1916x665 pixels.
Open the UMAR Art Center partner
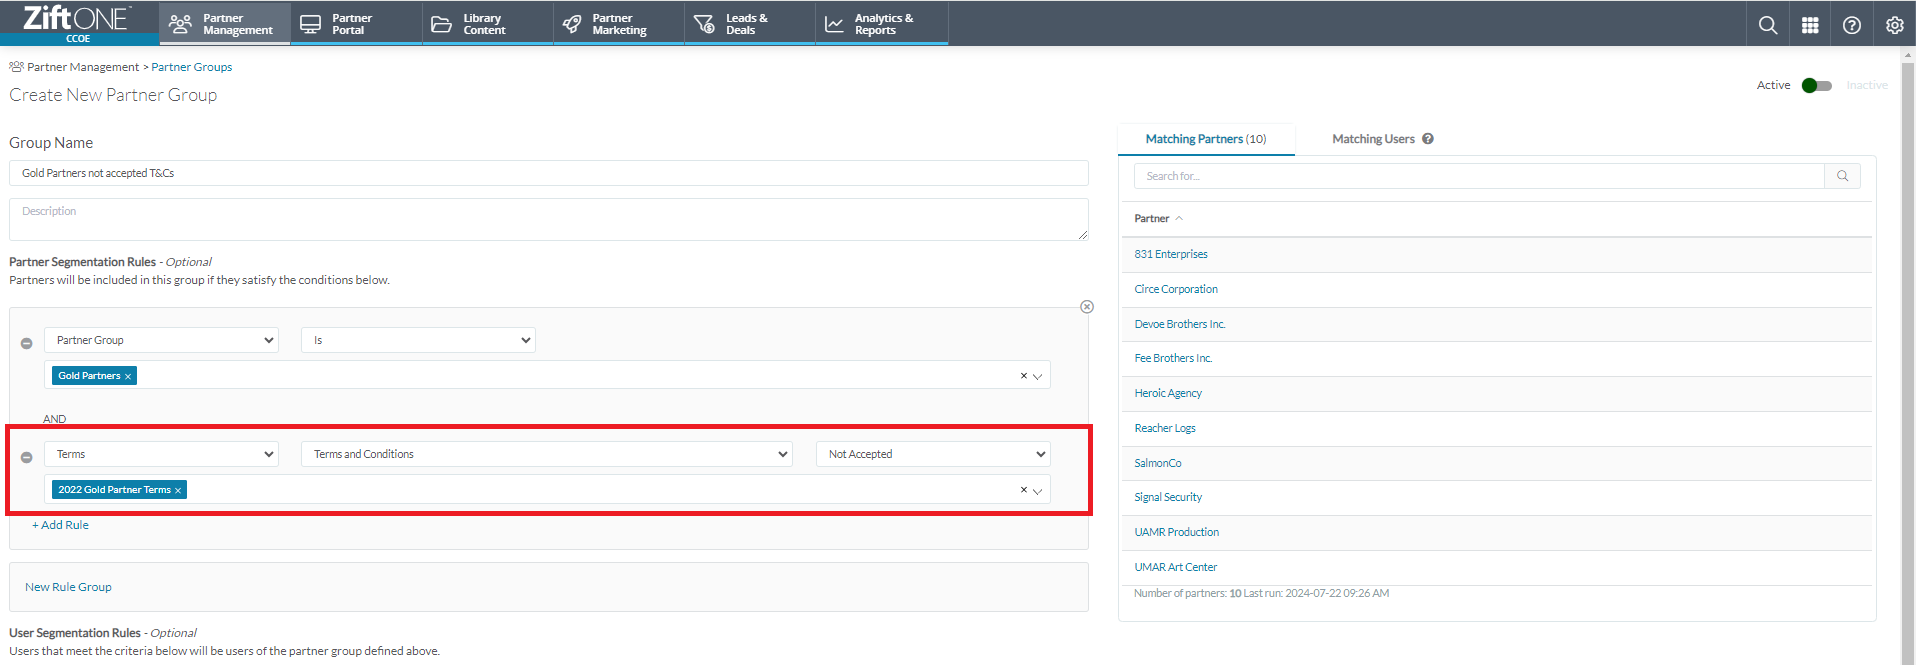coord(1176,567)
